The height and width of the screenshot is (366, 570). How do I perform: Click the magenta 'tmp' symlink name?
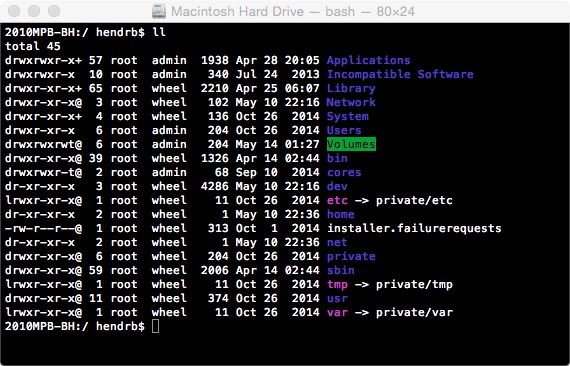point(337,284)
